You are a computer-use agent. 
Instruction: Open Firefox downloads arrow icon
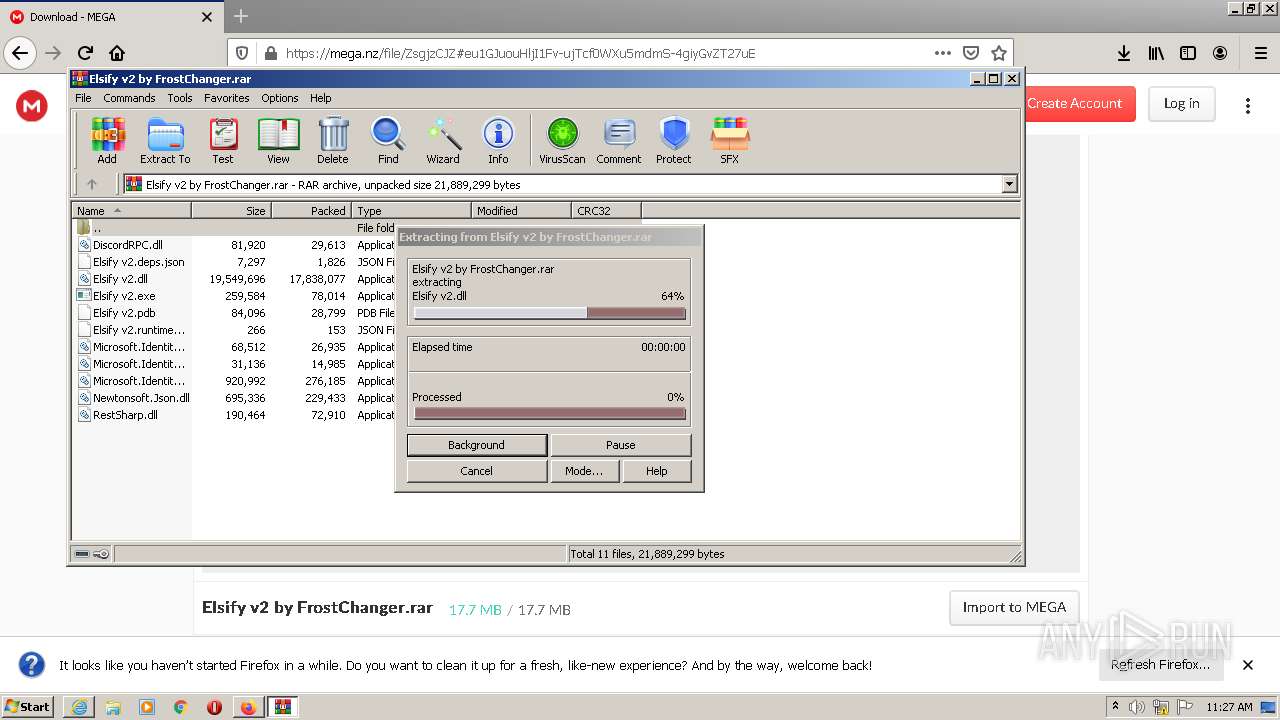click(x=1124, y=53)
